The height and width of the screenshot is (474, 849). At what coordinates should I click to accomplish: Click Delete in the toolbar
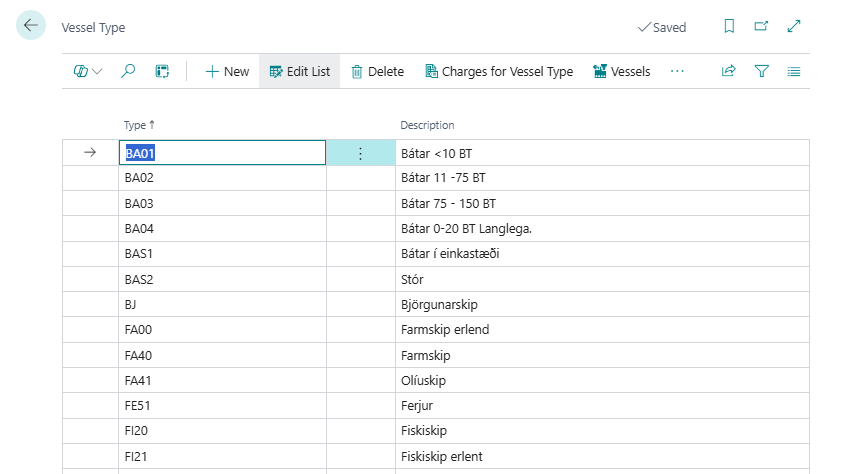(377, 71)
